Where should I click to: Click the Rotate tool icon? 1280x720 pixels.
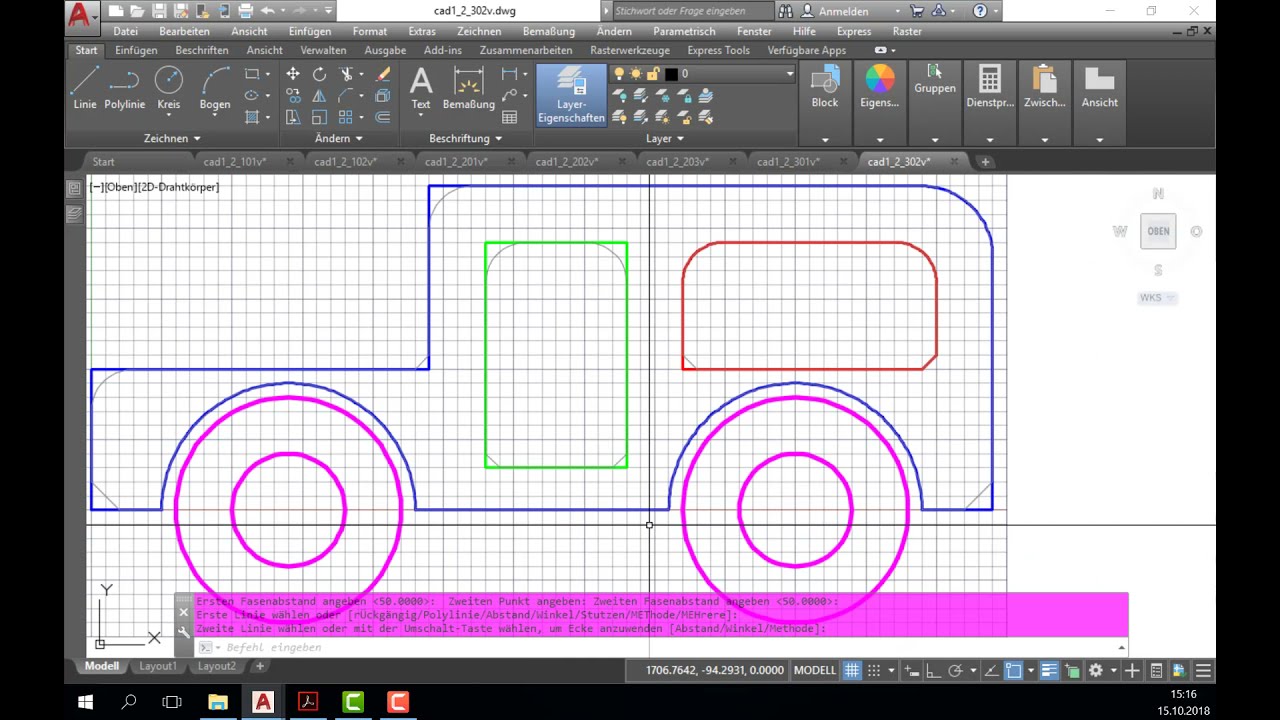tap(319, 74)
